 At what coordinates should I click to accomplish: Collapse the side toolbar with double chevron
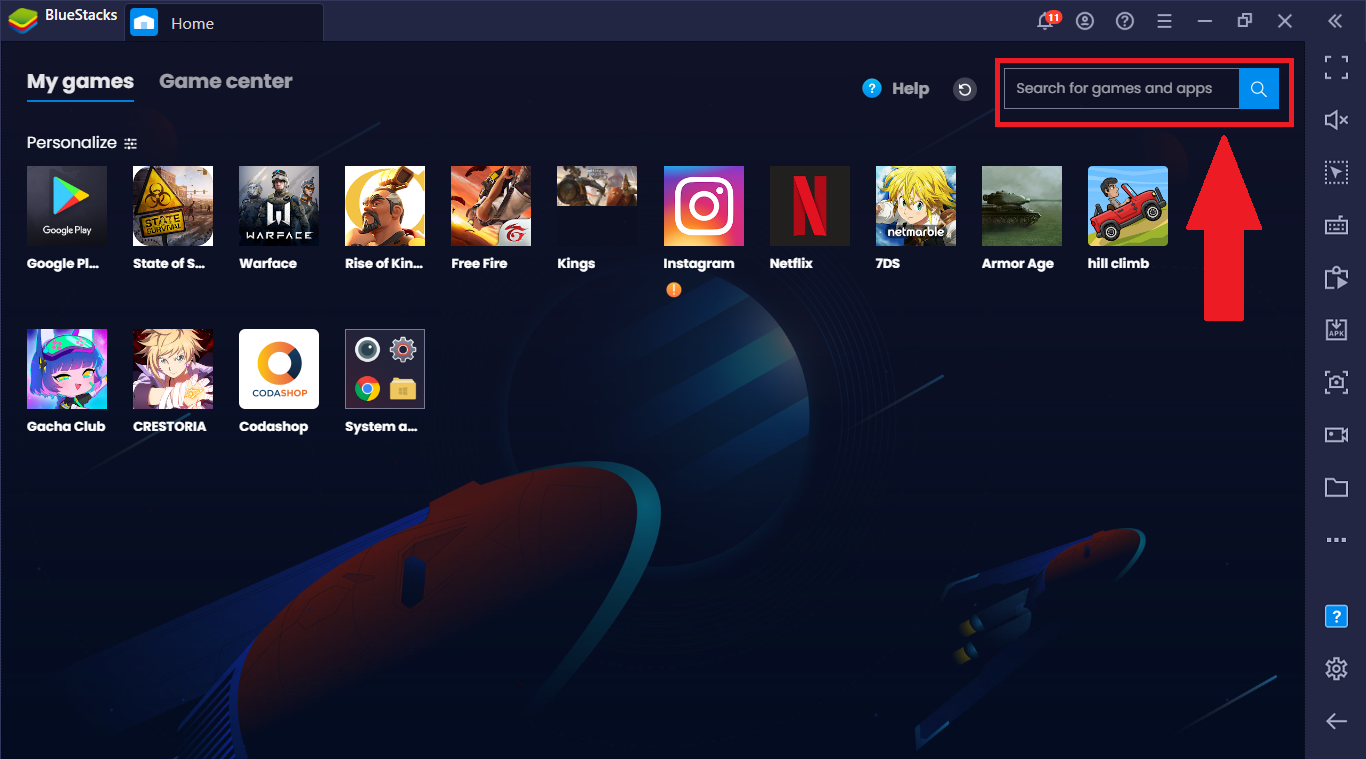pos(1335,21)
